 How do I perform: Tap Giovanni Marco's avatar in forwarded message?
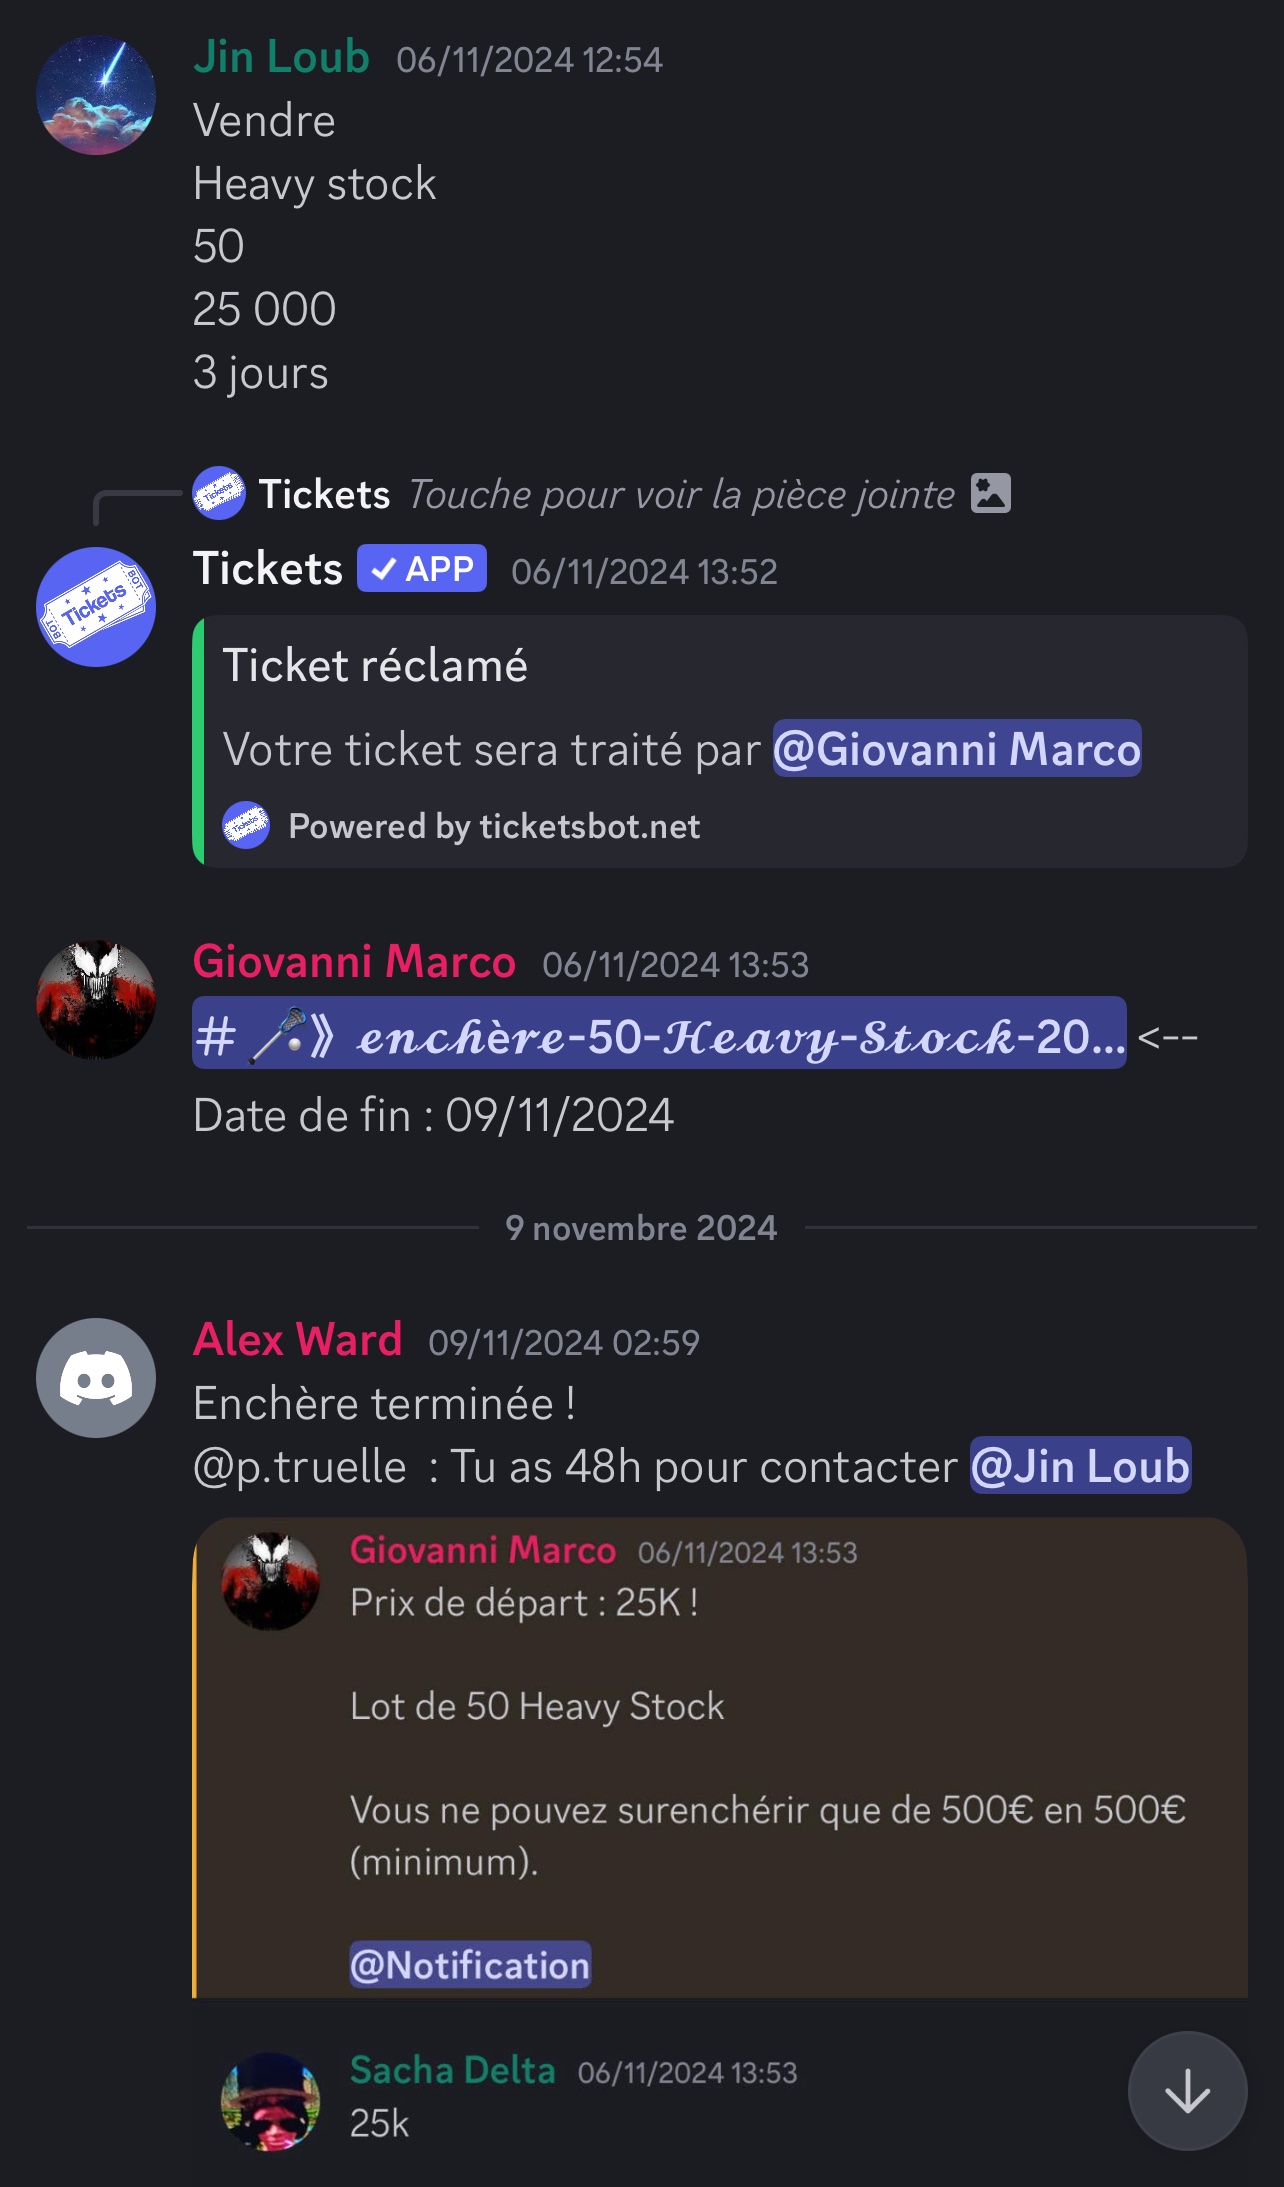point(270,1581)
